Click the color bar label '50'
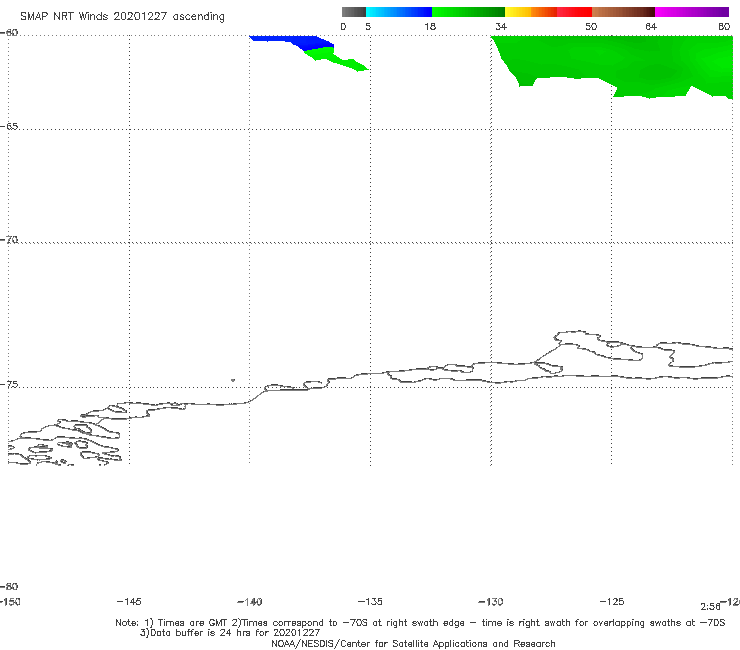This screenshot has width=740, height=650. pyautogui.click(x=591, y=27)
